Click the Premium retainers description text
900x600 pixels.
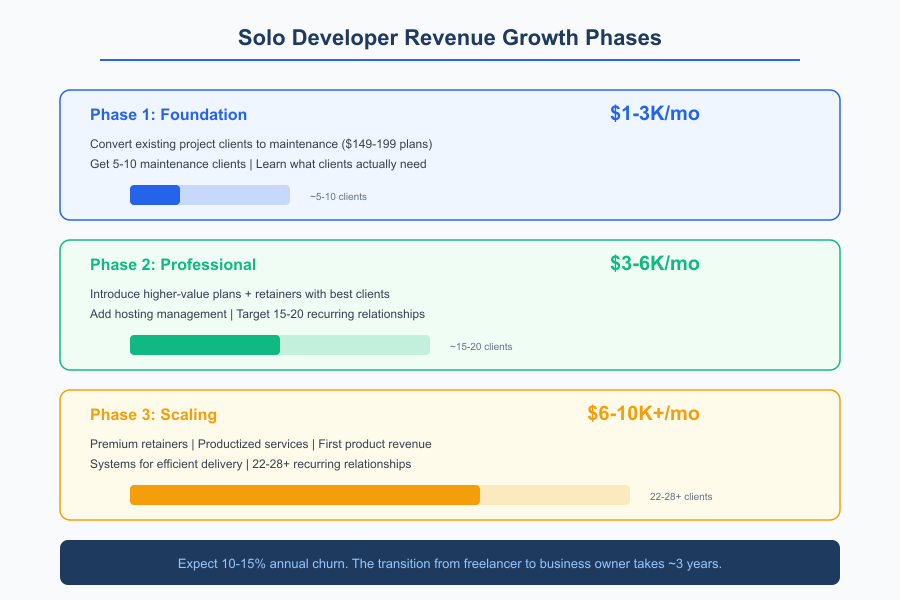tap(258, 444)
